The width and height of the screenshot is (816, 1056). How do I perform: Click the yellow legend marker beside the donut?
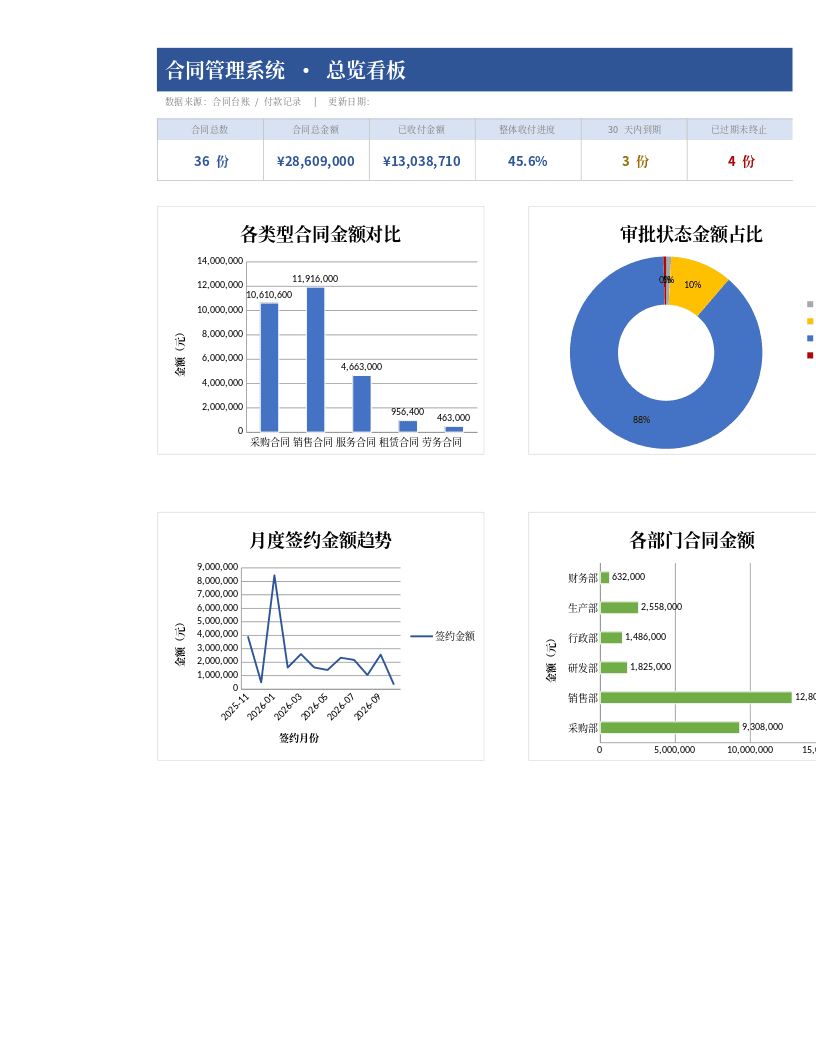(x=809, y=321)
